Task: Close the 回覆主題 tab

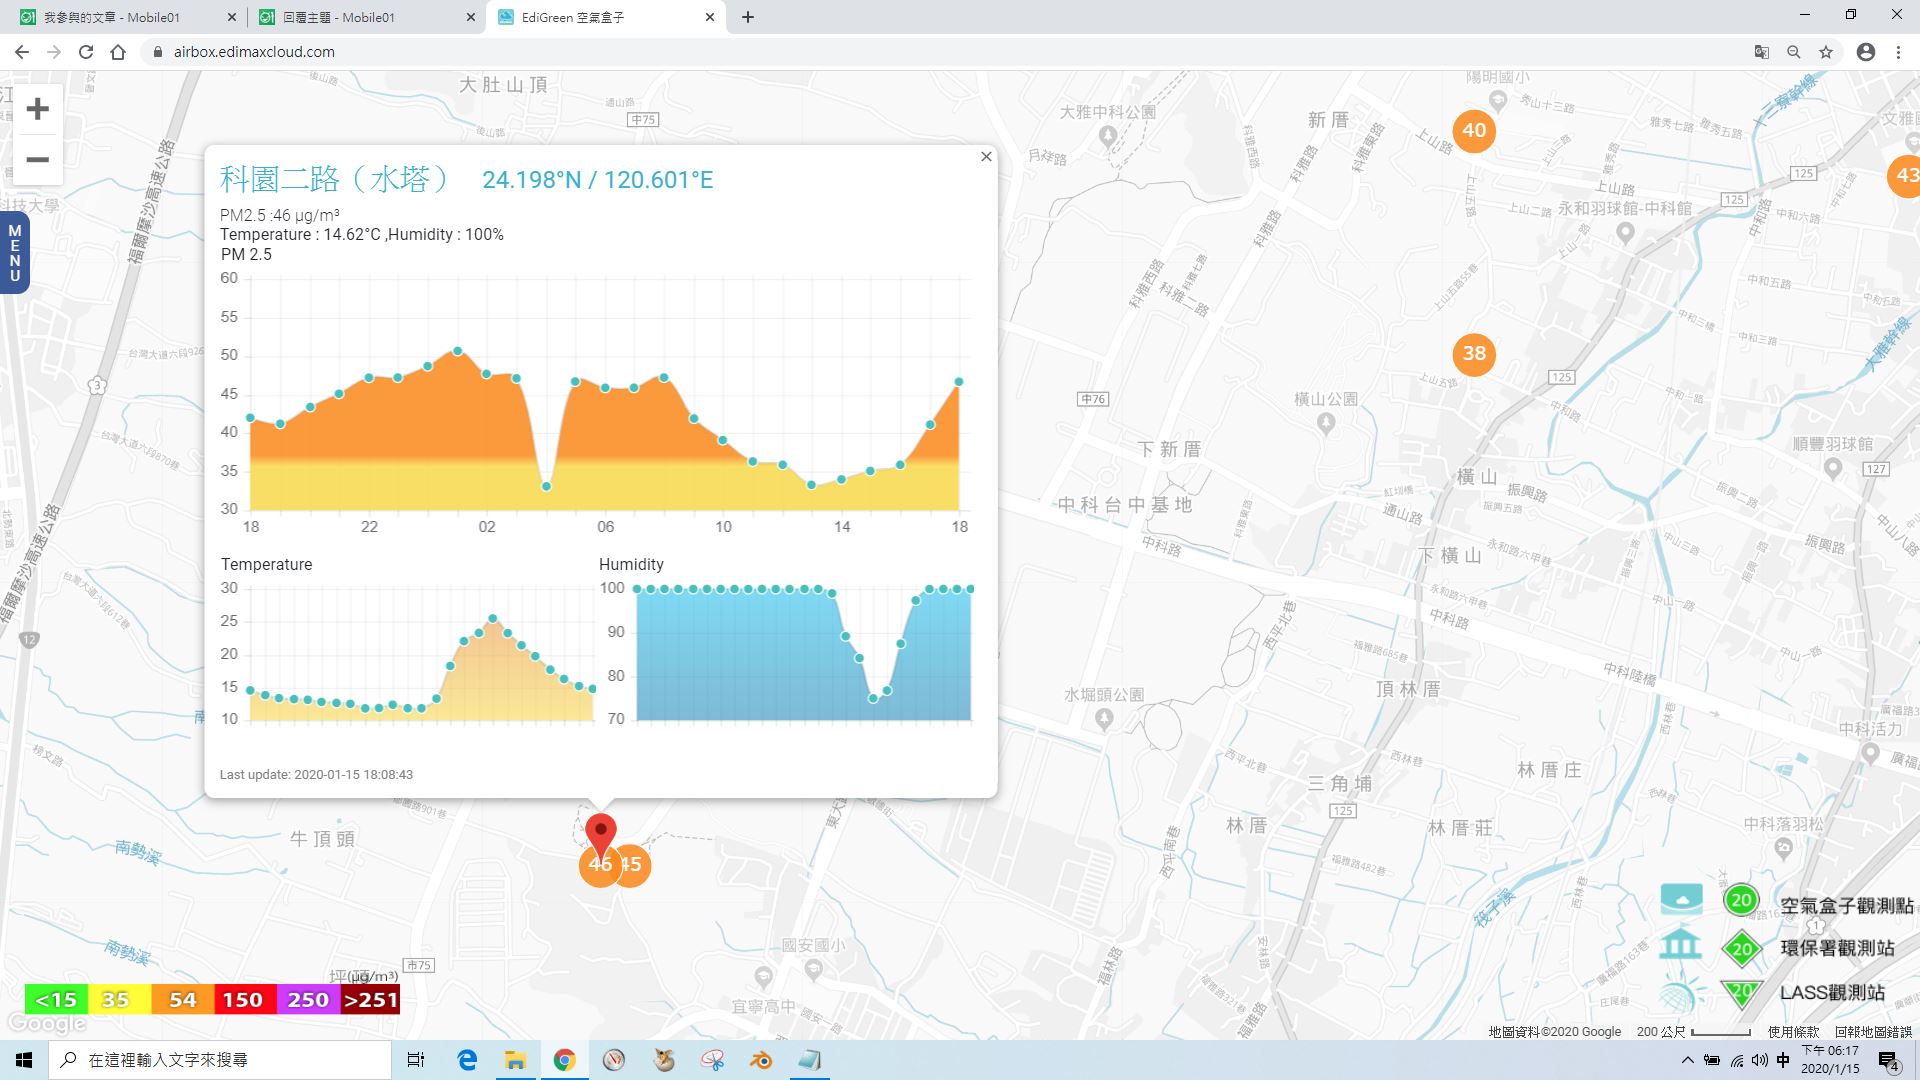Action: pyautogui.click(x=471, y=17)
